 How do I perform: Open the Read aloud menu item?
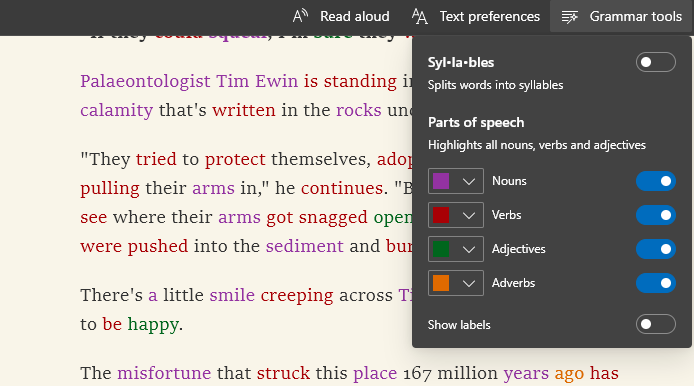pyautogui.click(x=341, y=16)
